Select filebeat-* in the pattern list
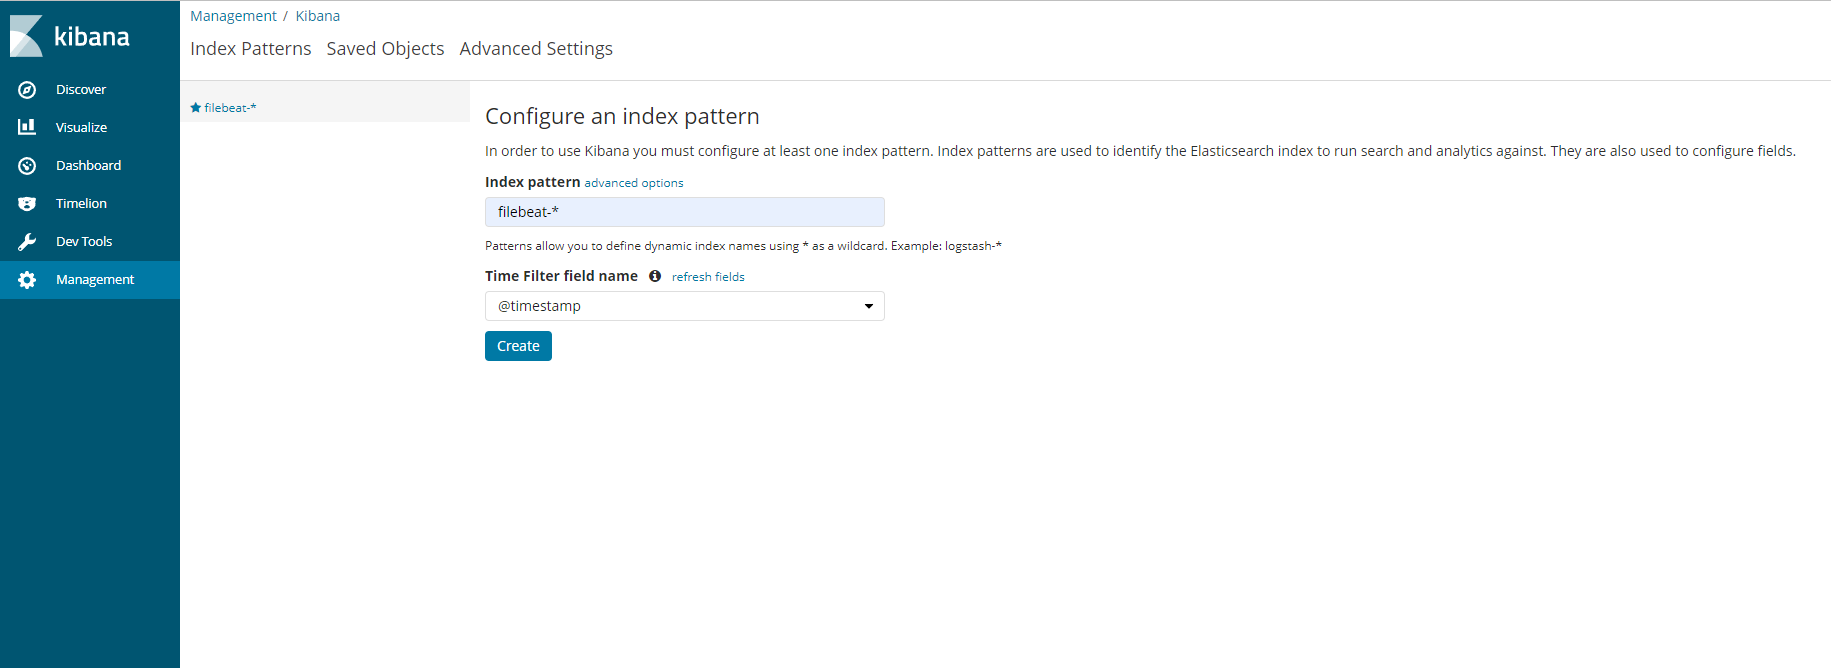1831x668 pixels. pos(230,108)
